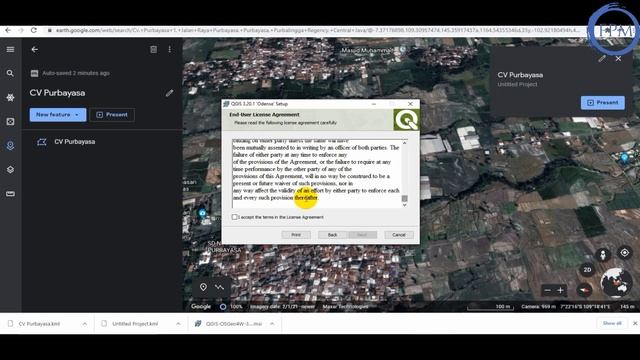Show all downloads link
640x360 pixels.
pyautogui.click(x=612, y=323)
